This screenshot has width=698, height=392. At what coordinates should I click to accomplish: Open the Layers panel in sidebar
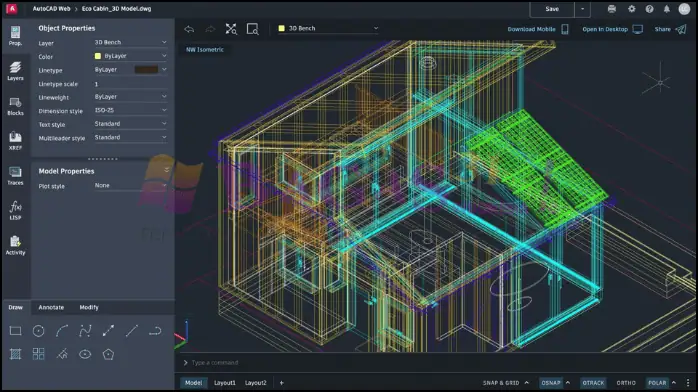[x=15, y=71]
